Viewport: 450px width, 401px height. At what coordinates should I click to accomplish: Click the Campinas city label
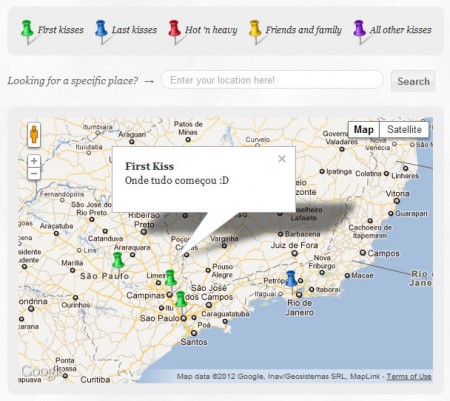[145, 296]
